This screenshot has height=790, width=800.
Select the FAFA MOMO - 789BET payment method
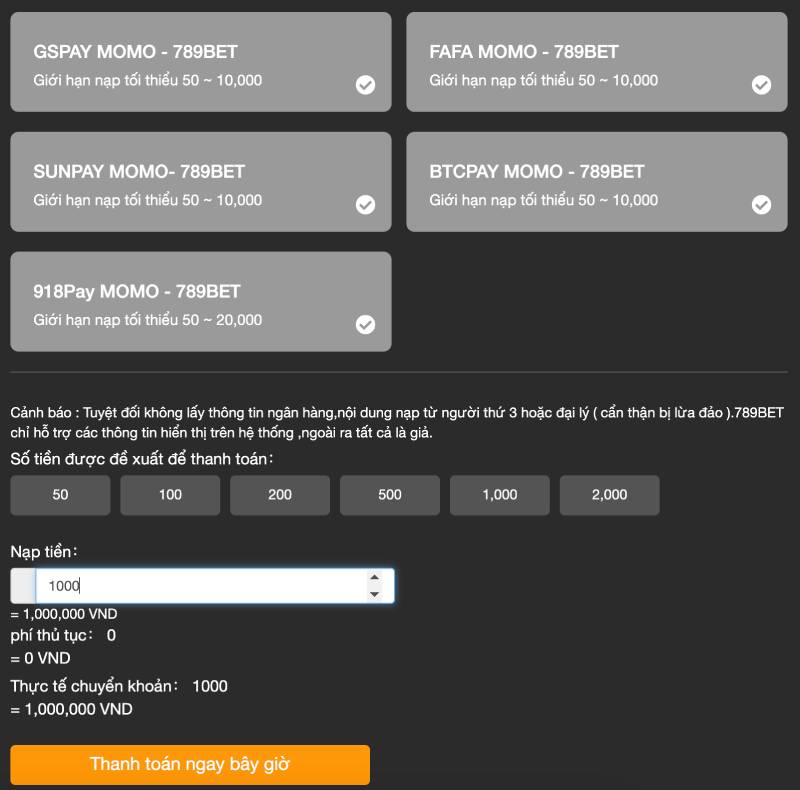coord(596,60)
